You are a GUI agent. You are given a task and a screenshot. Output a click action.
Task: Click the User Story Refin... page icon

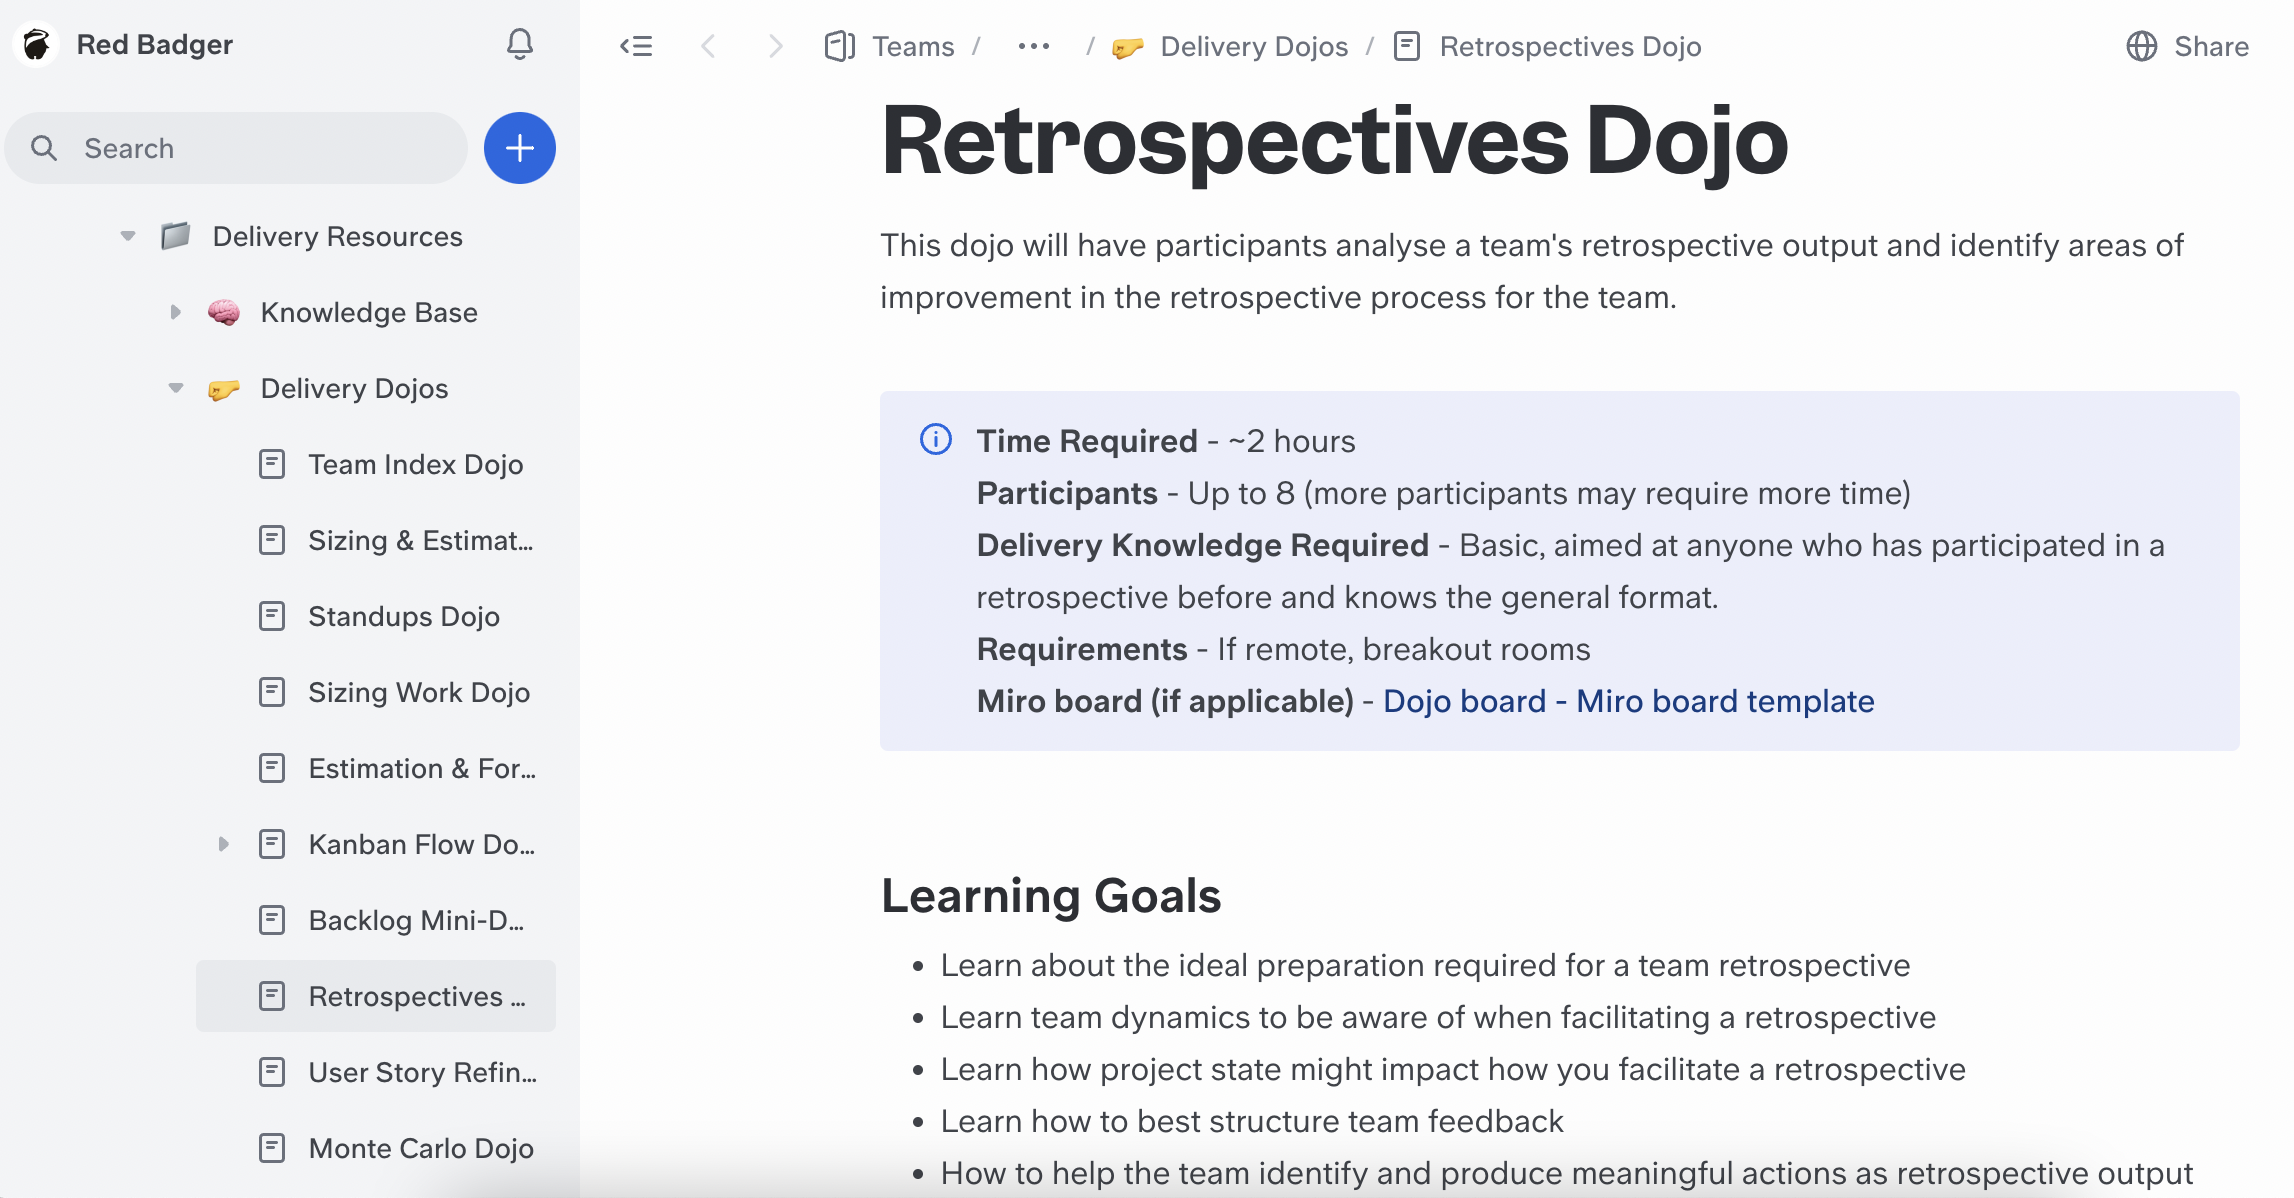pyautogui.click(x=272, y=1072)
